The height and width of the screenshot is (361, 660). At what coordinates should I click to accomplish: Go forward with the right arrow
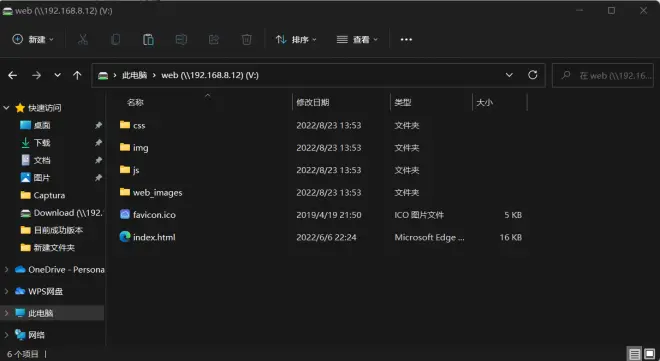(x=37, y=75)
